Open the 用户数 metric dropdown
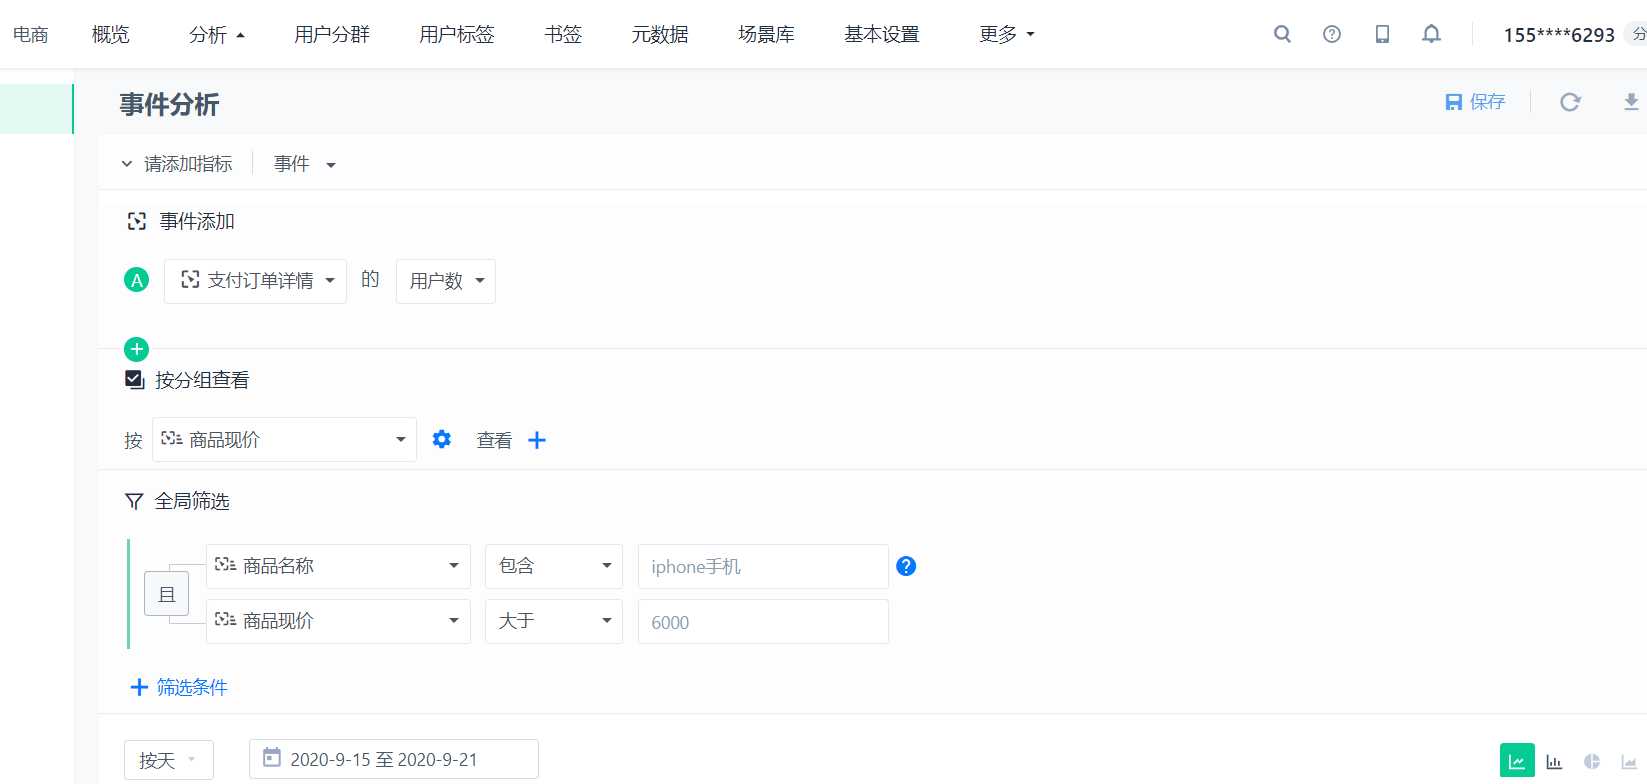 pyautogui.click(x=446, y=281)
